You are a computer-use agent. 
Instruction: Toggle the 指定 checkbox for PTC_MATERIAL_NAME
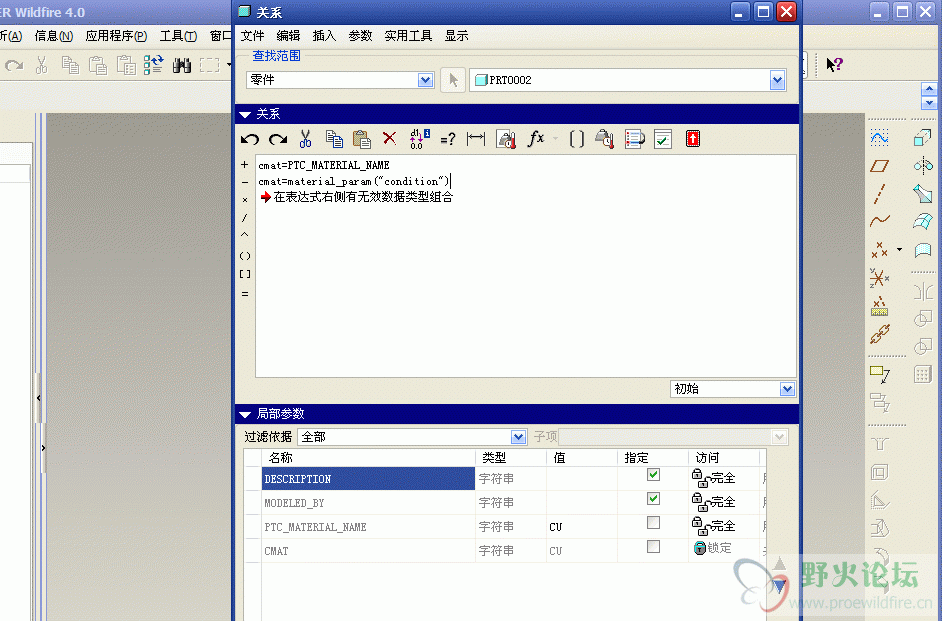(x=653, y=523)
